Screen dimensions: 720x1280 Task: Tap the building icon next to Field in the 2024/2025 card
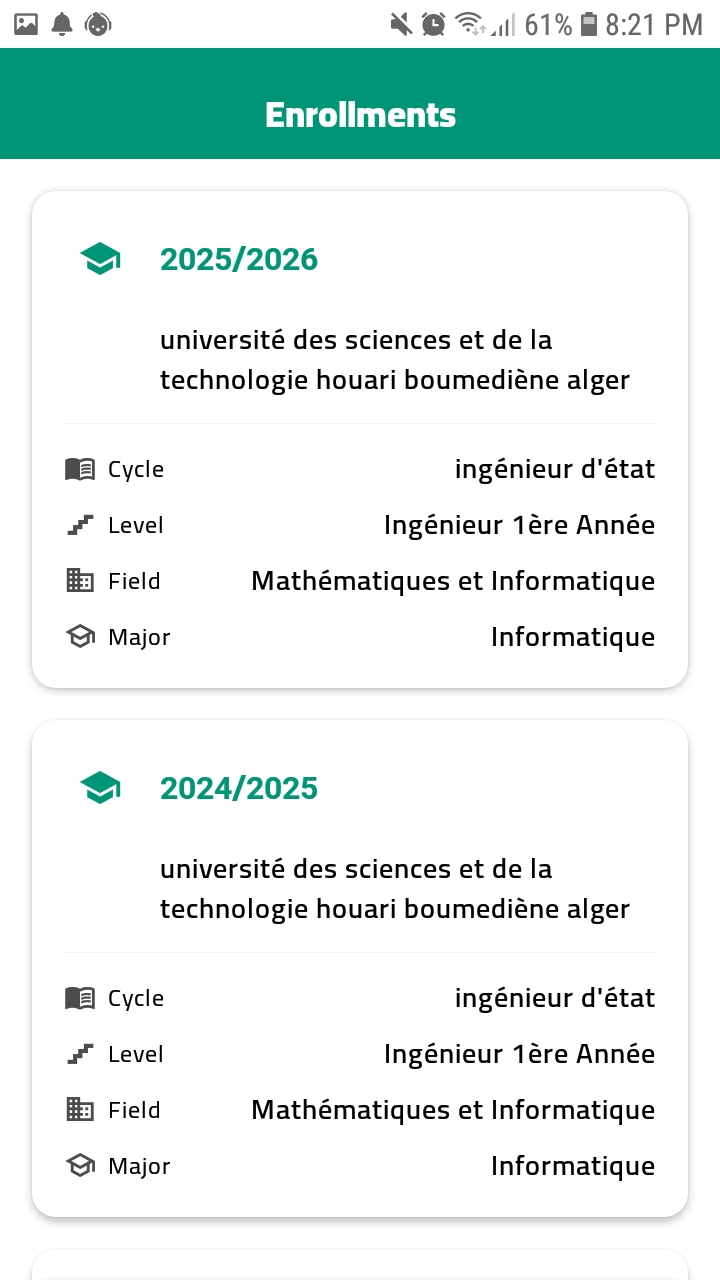click(80, 1110)
